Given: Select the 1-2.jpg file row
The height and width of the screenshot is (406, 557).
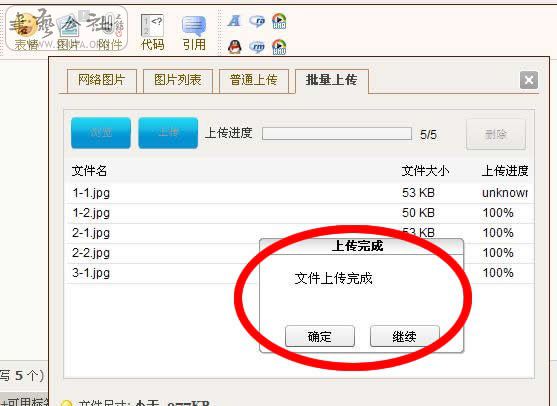Looking at the screenshot, I should (x=299, y=213).
